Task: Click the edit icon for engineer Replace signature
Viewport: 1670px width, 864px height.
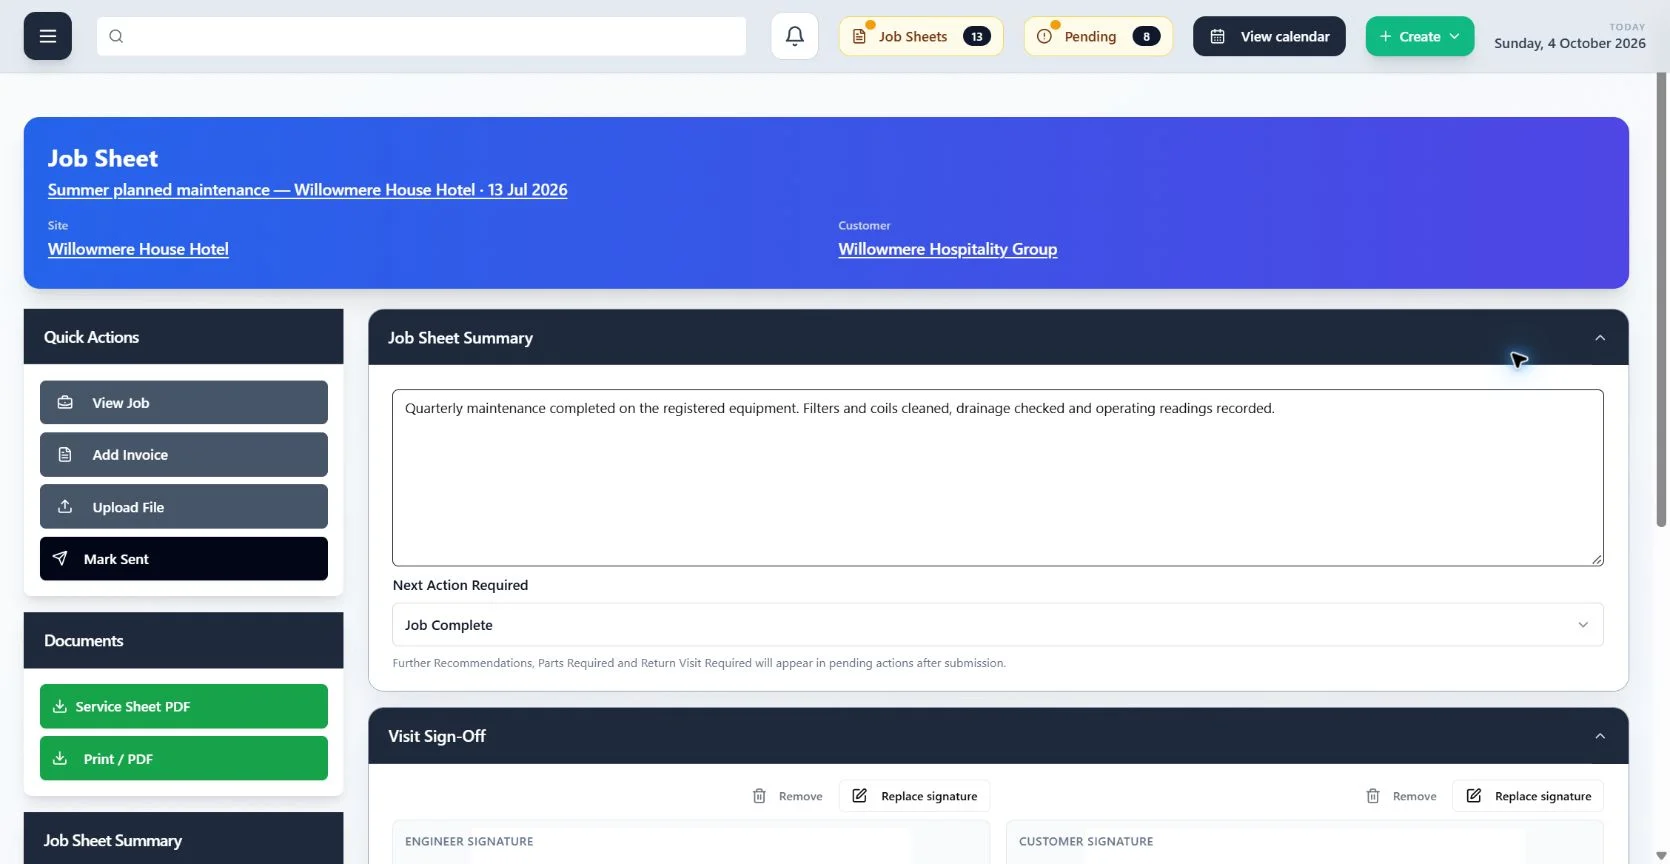Action: pyautogui.click(x=859, y=796)
